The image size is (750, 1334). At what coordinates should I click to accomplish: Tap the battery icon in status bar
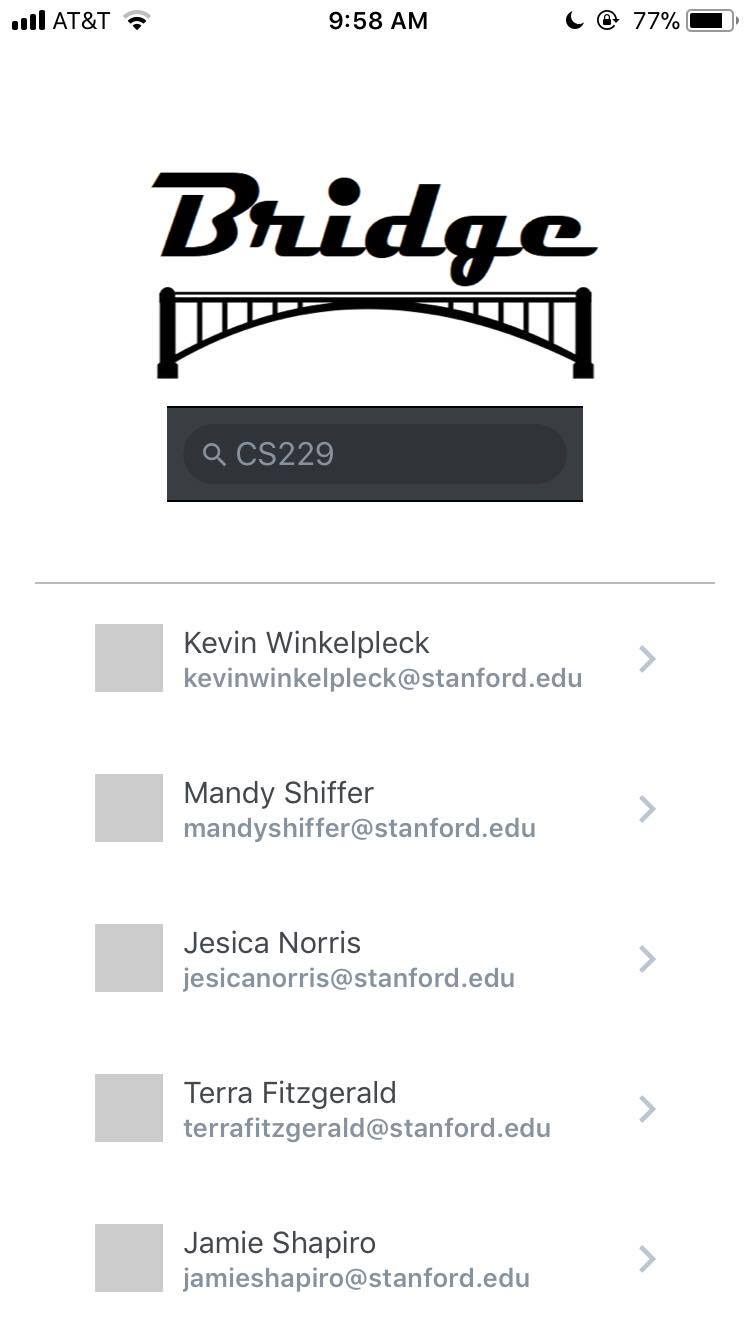711,21
